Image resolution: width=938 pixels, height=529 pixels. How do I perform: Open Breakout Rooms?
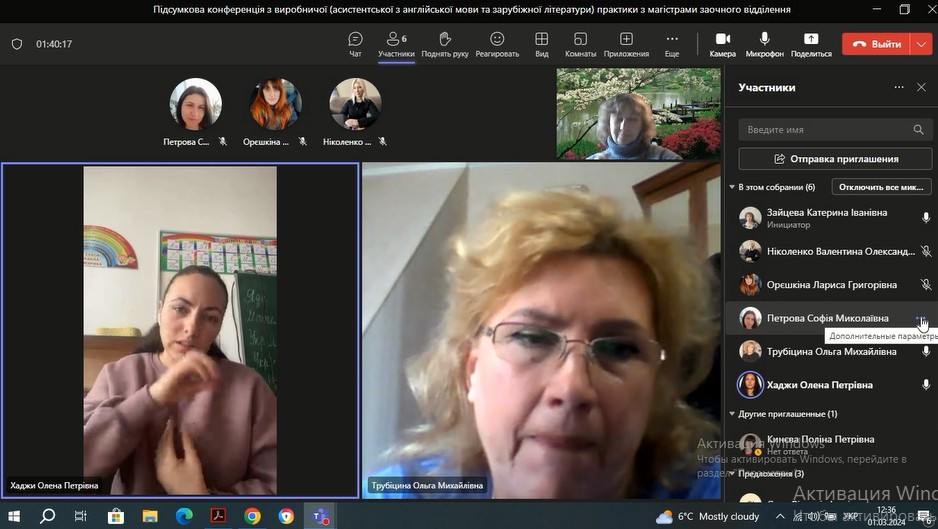coord(580,44)
